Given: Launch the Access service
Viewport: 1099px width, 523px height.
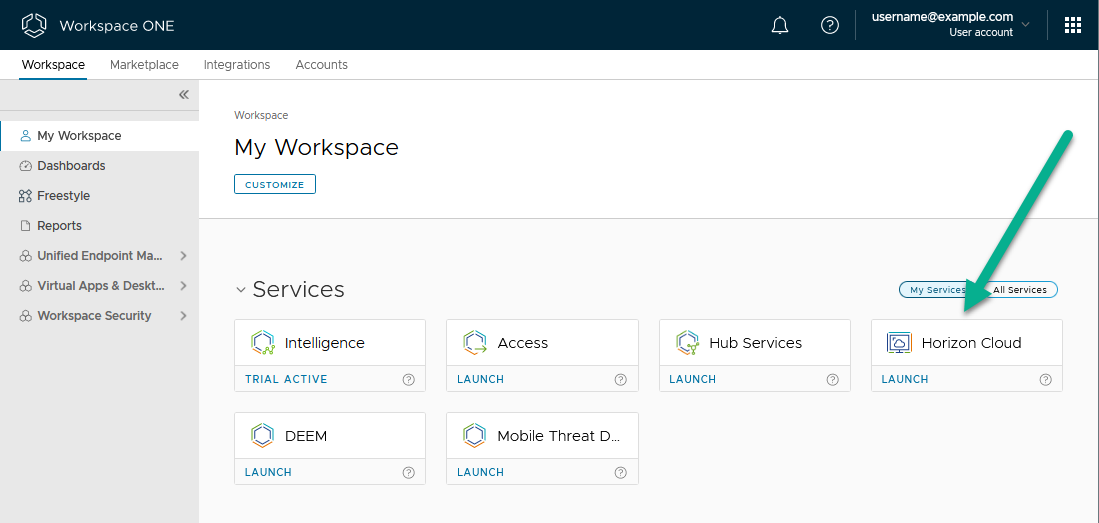Looking at the screenshot, I should pos(480,379).
